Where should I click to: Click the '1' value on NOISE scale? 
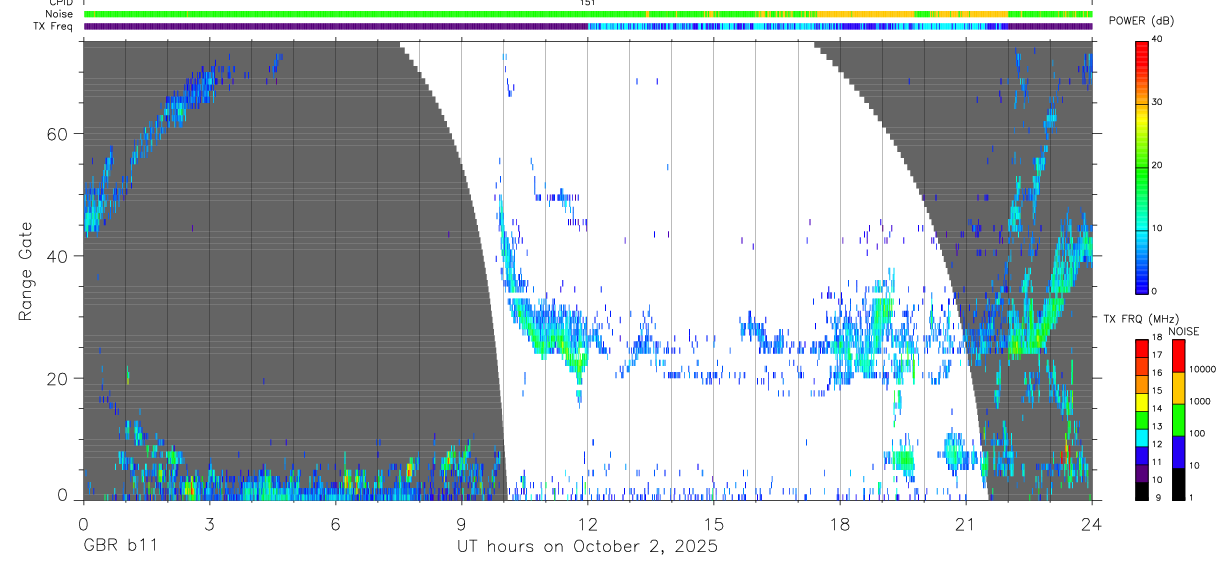1193,499
